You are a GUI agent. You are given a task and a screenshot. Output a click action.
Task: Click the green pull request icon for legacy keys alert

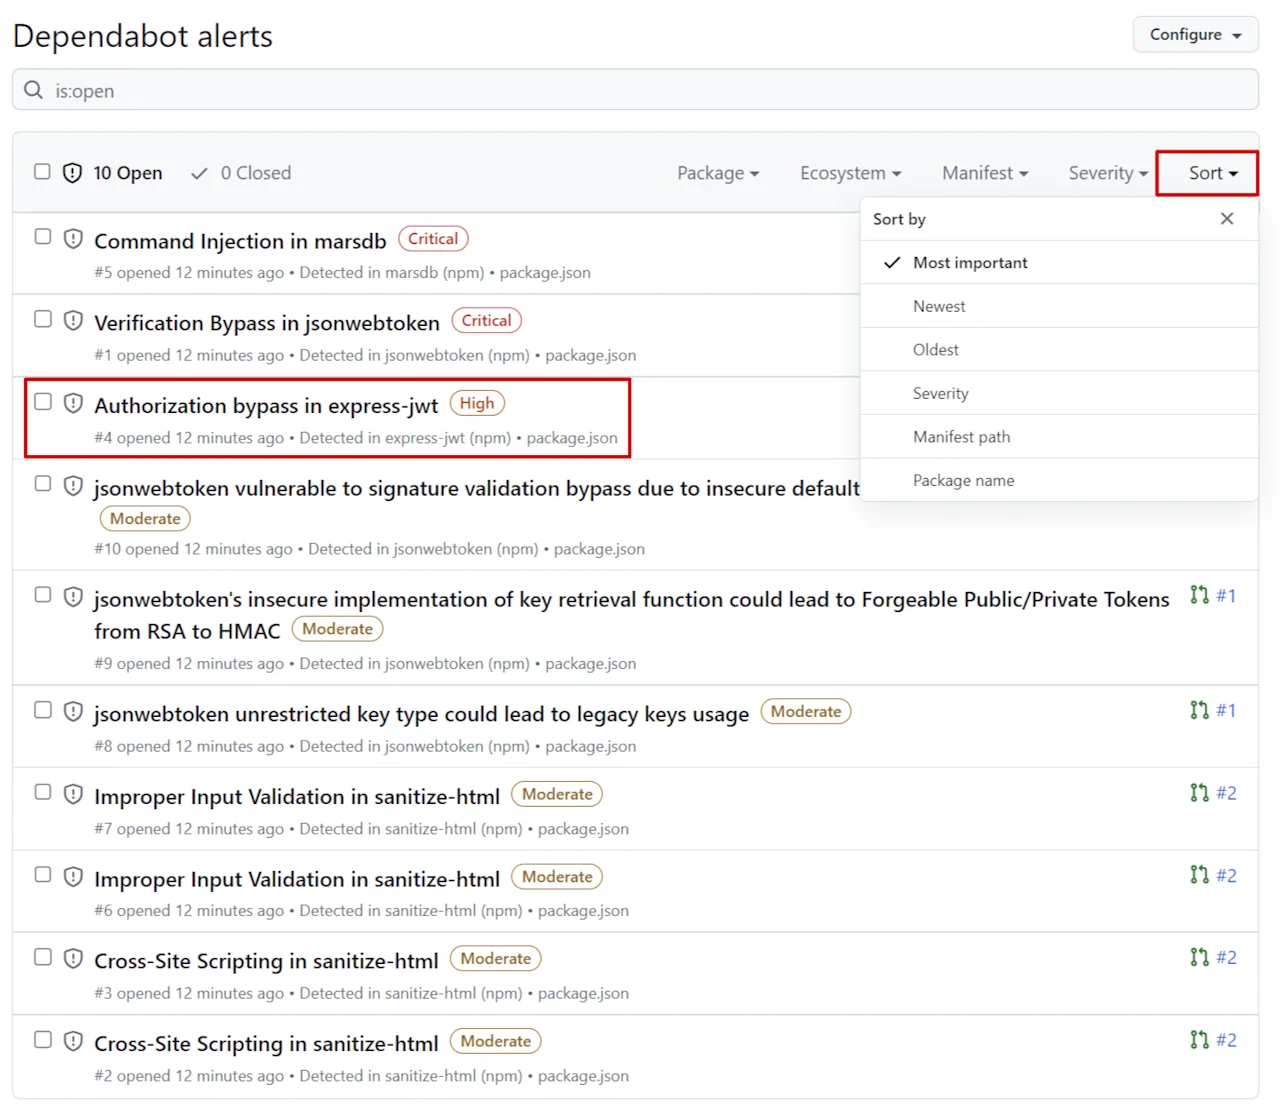pos(1199,710)
